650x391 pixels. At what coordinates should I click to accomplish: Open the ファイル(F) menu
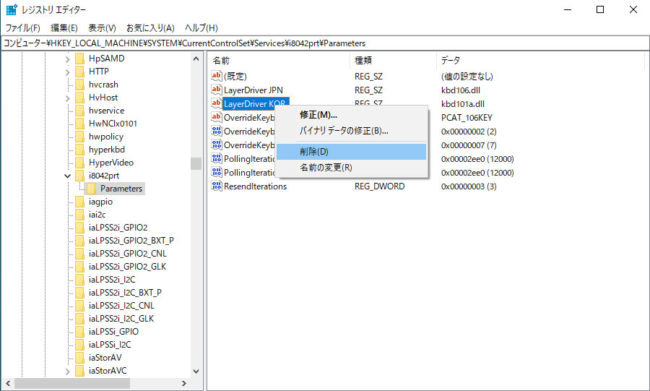pyautogui.click(x=22, y=28)
